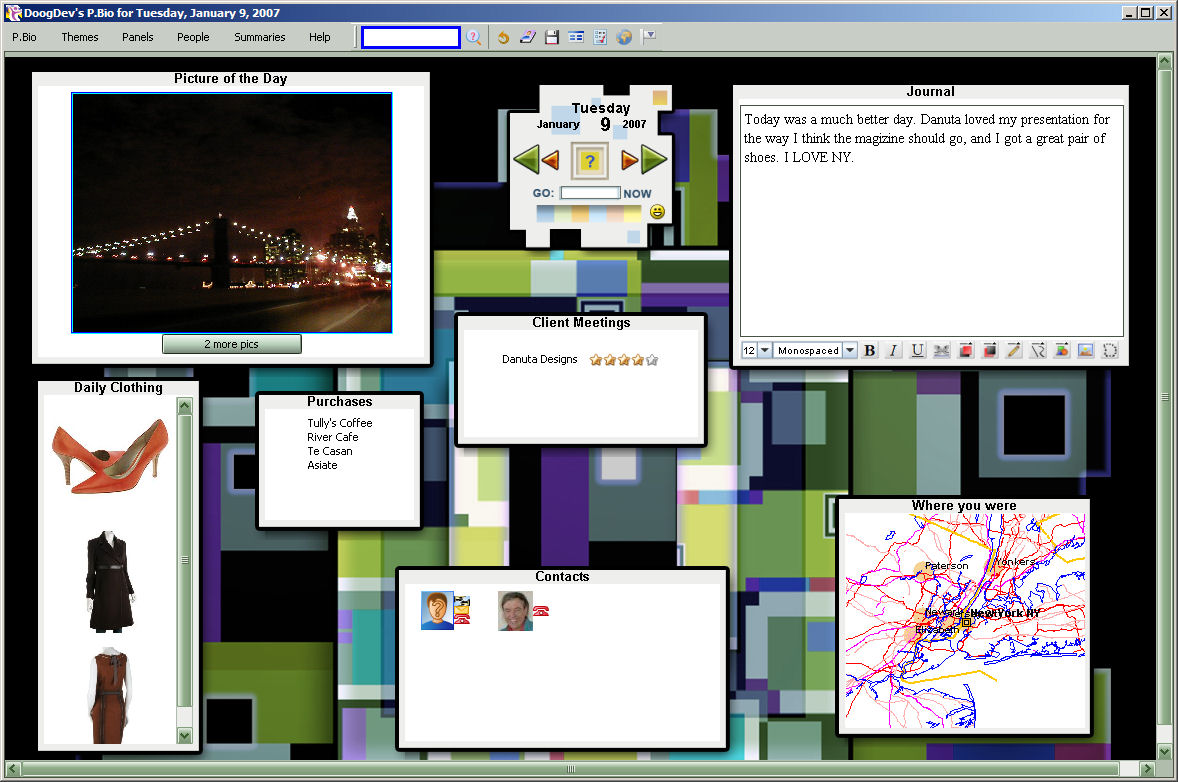Click the floppy disk save icon
The image size is (1178, 782).
(552, 37)
